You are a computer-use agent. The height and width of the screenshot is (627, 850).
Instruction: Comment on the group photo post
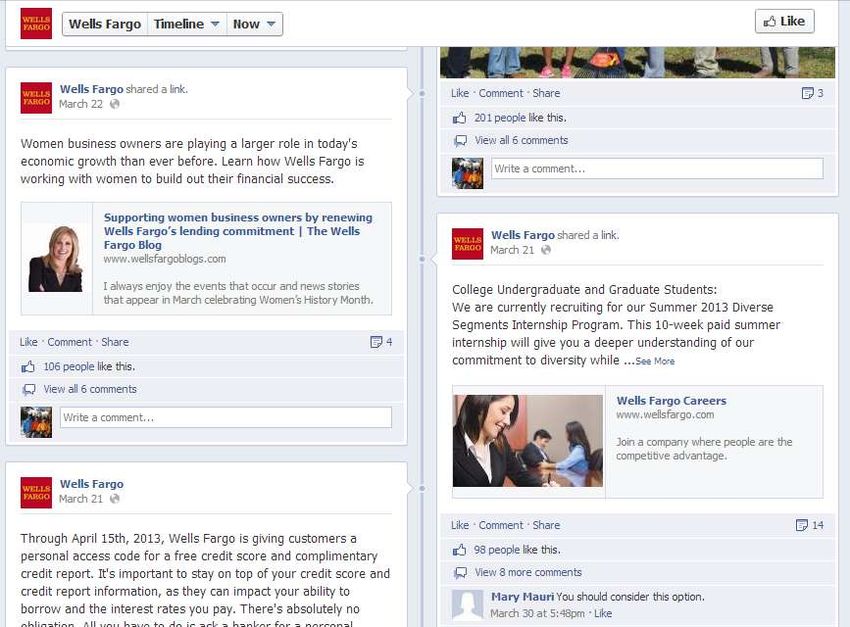click(x=501, y=93)
